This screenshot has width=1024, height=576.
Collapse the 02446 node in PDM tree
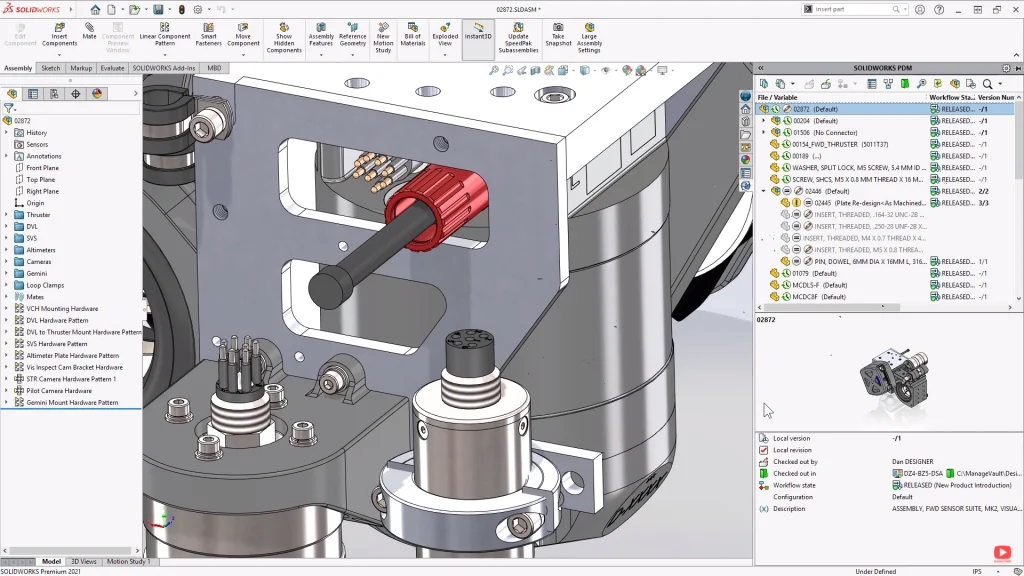click(764, 191)
